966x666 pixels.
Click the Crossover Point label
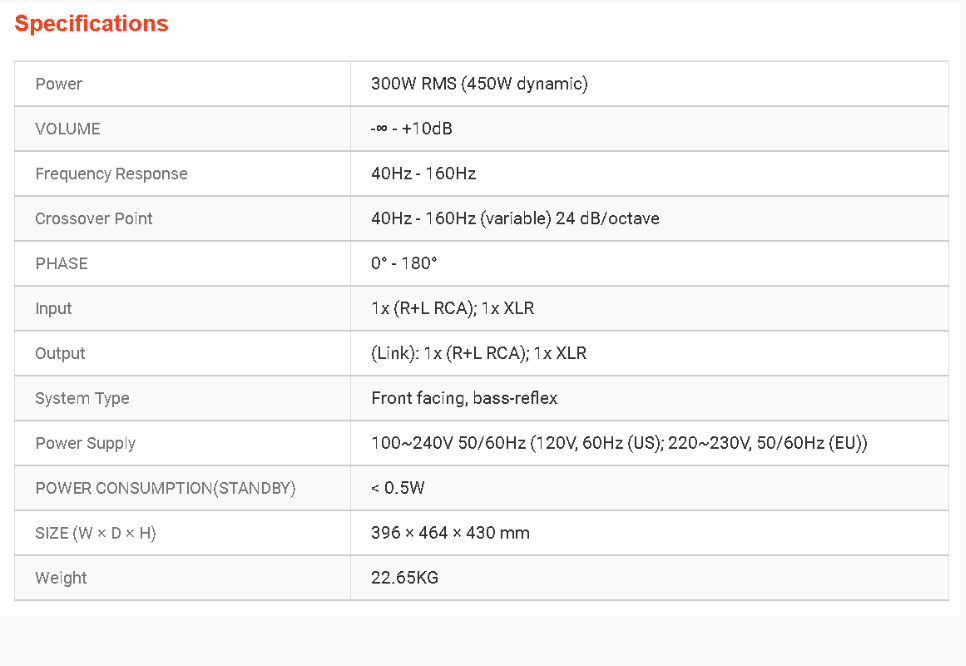point(94,219)
